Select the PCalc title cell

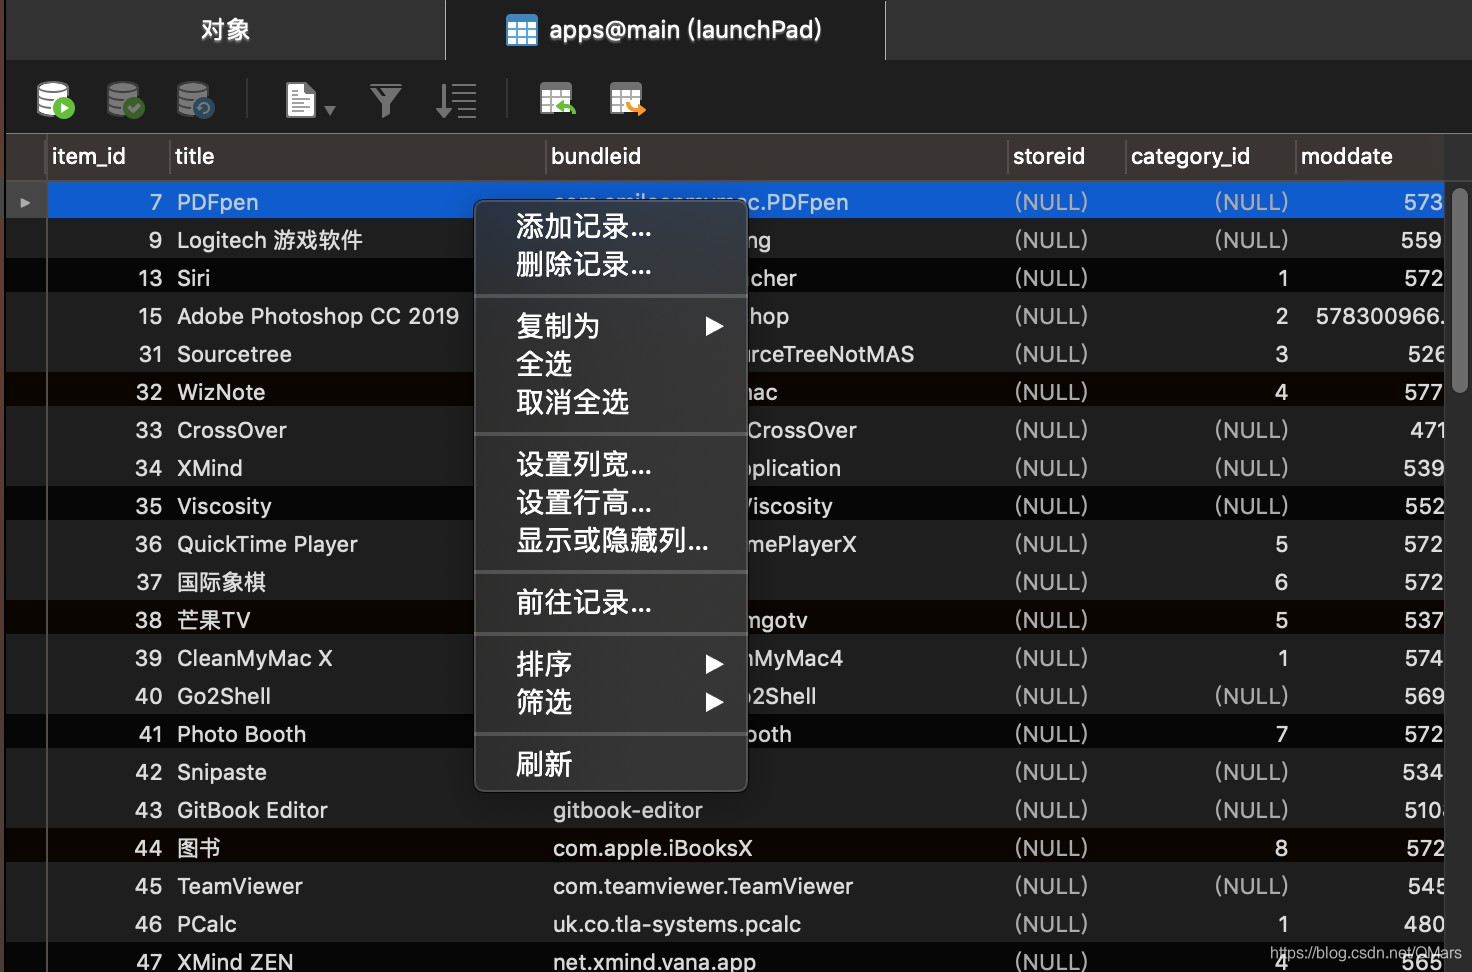click(207, 924)
